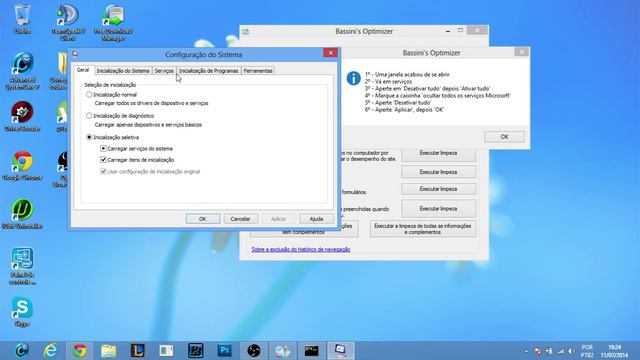Open Advanced SystemCare from the taskbar
The image size is (640, 360).
pyautogui.click(x=21, y=351)
